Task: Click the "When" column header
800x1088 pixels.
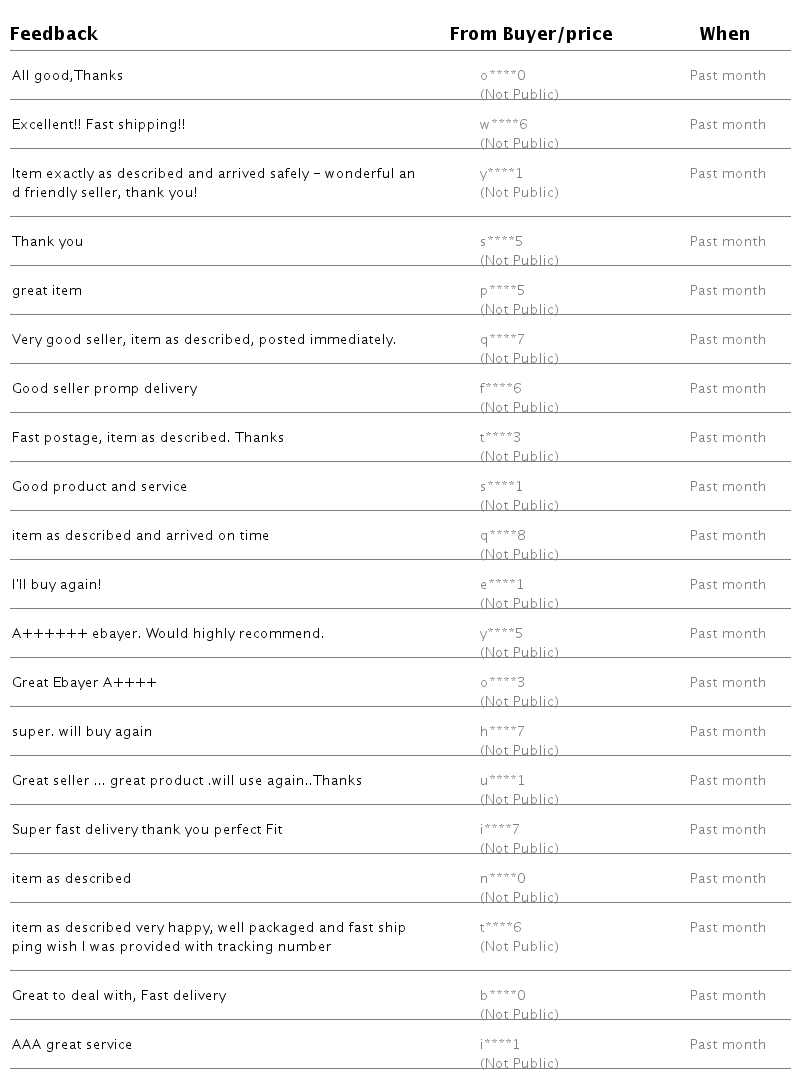Action: [724, 34]
